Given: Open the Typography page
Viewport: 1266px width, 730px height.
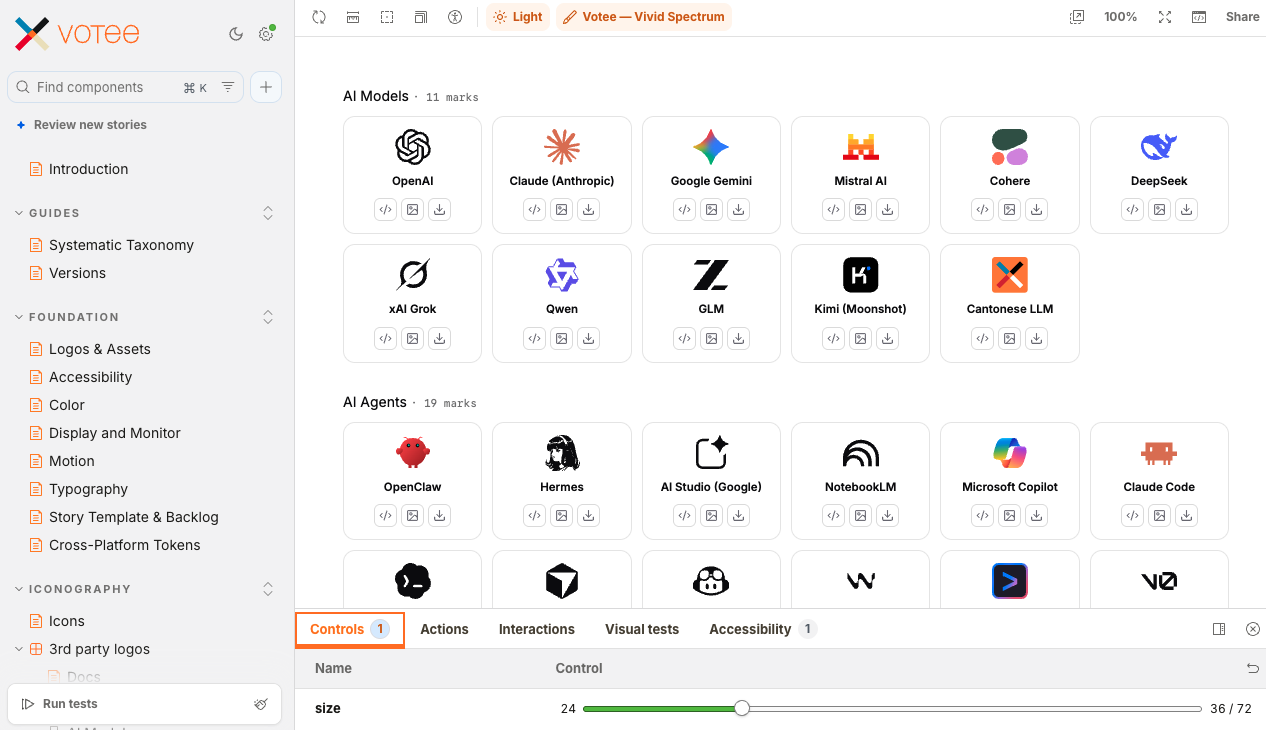Looking at the screenshot, I should click(88, 489).
